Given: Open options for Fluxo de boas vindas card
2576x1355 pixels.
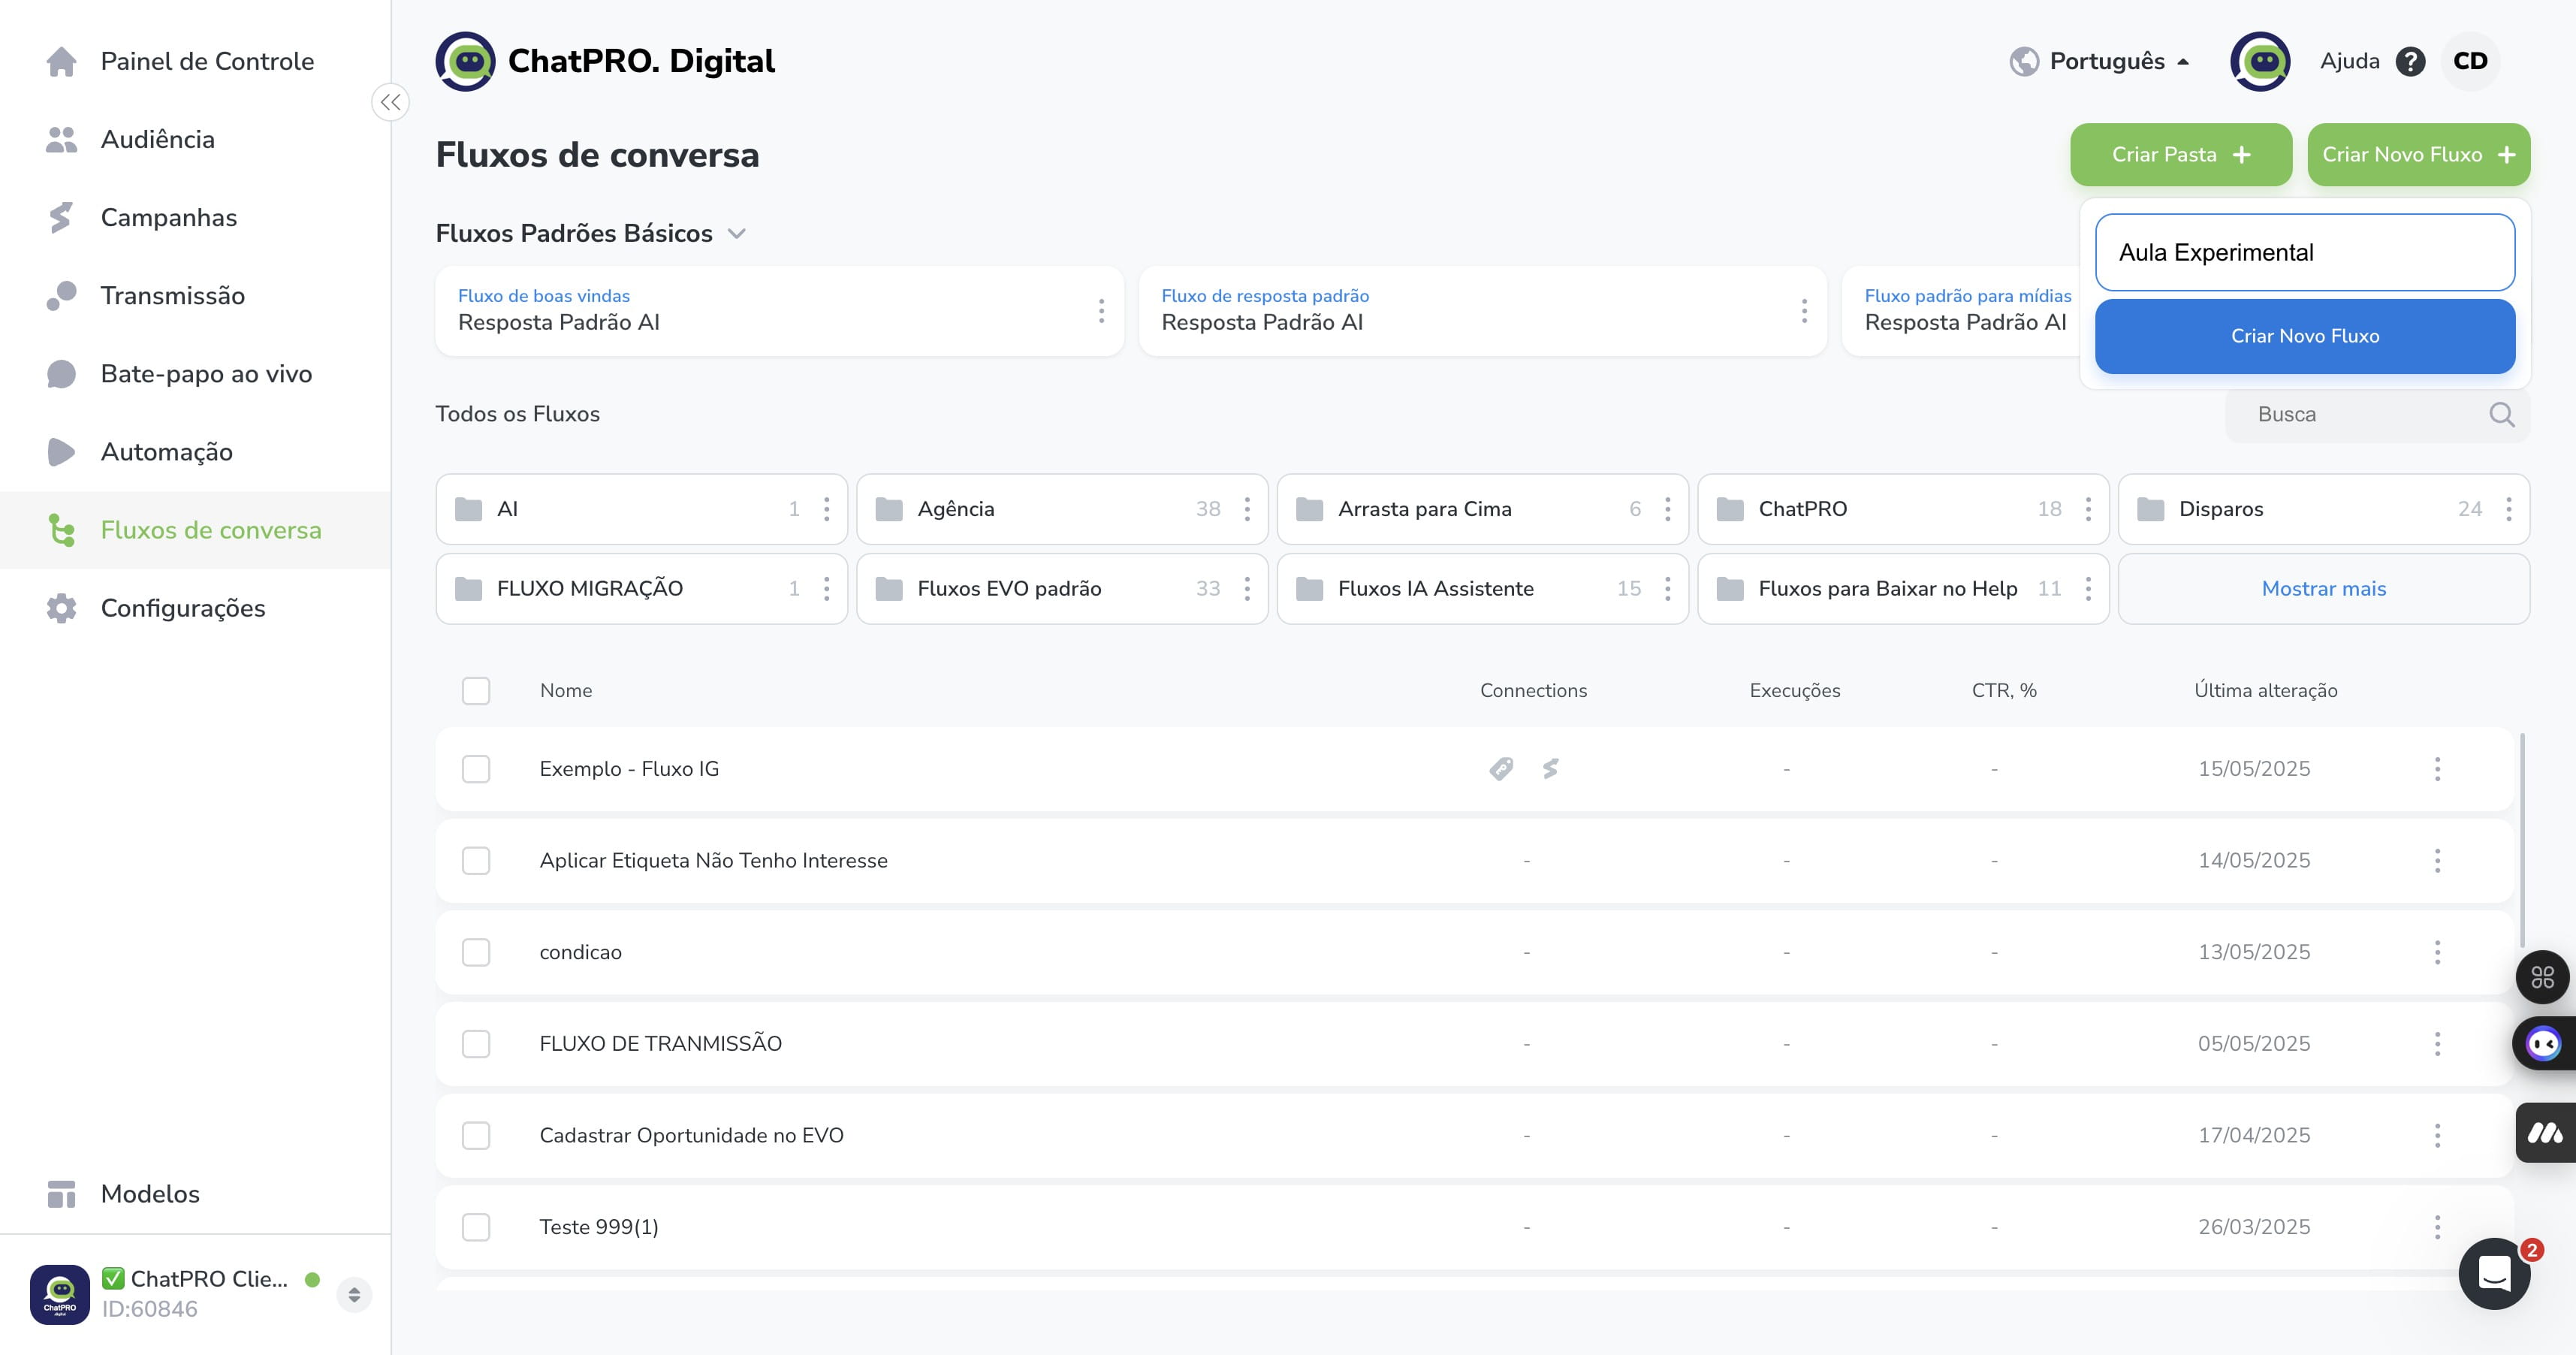Looking at the screenshot, I should pos(1101,311).
